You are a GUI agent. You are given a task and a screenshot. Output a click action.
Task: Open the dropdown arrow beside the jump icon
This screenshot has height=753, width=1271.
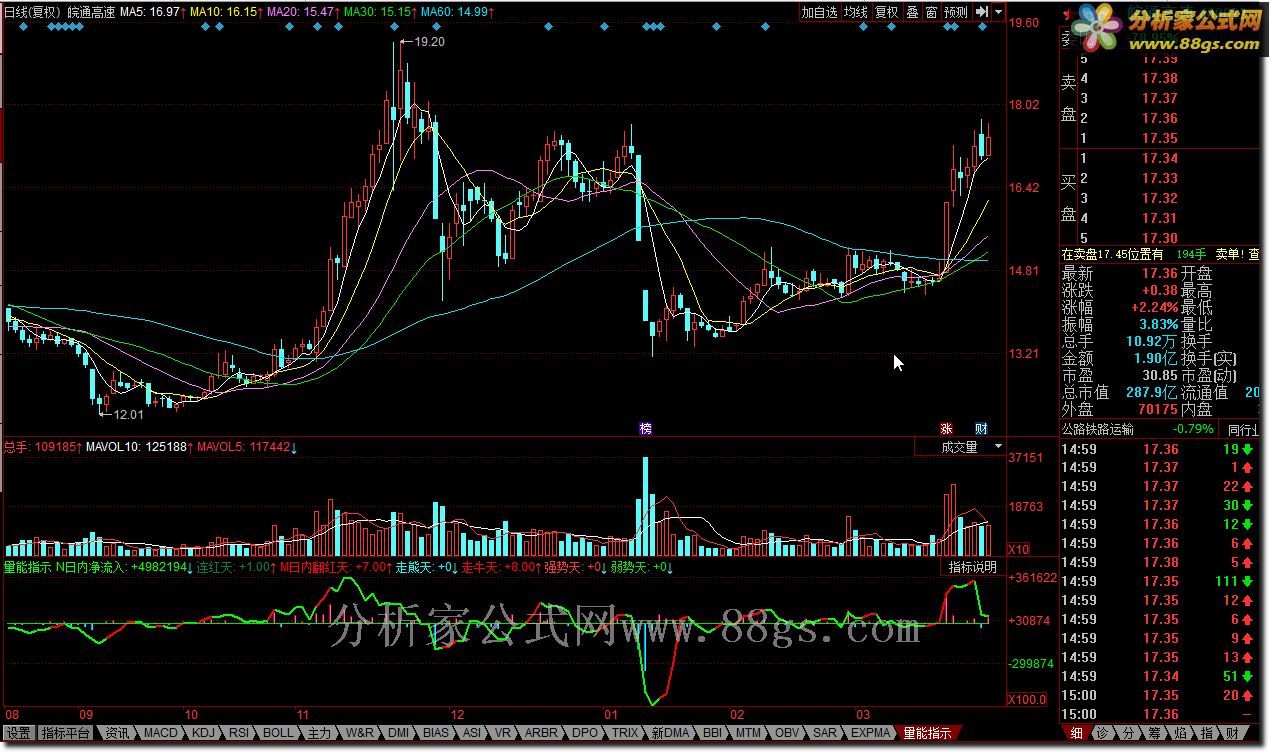pyautogui.click(x=998, y=12)
